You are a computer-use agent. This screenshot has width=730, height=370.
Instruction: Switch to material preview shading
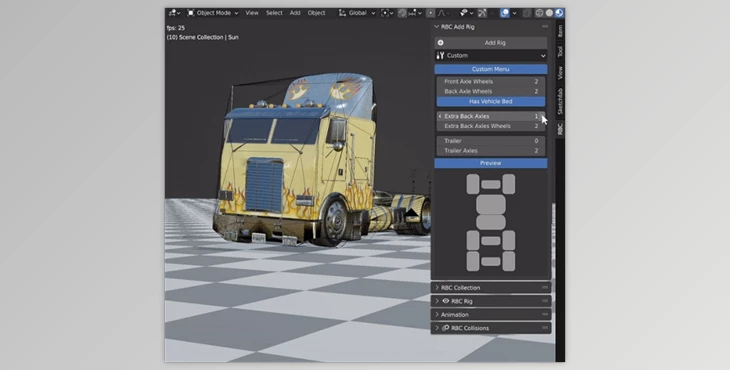[559, 13]
